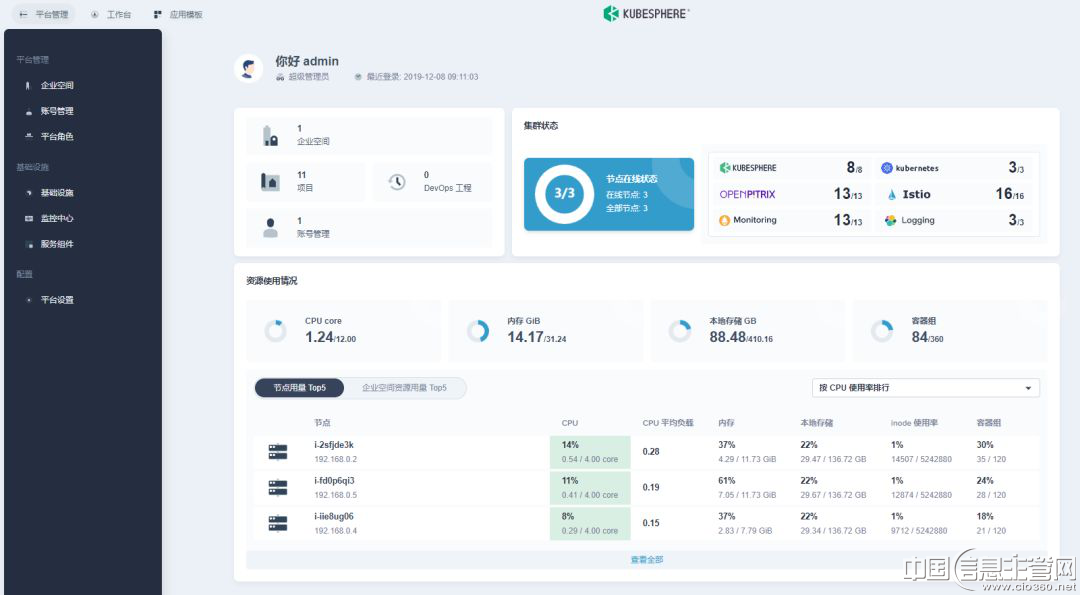
Task: Click IP address 192.168.0.5
Action: click(335, 495)
